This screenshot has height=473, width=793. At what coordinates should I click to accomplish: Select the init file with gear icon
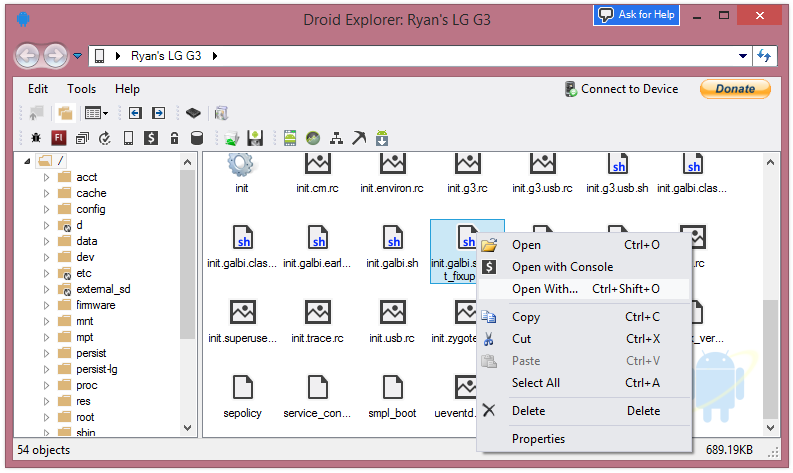(241, 175)
